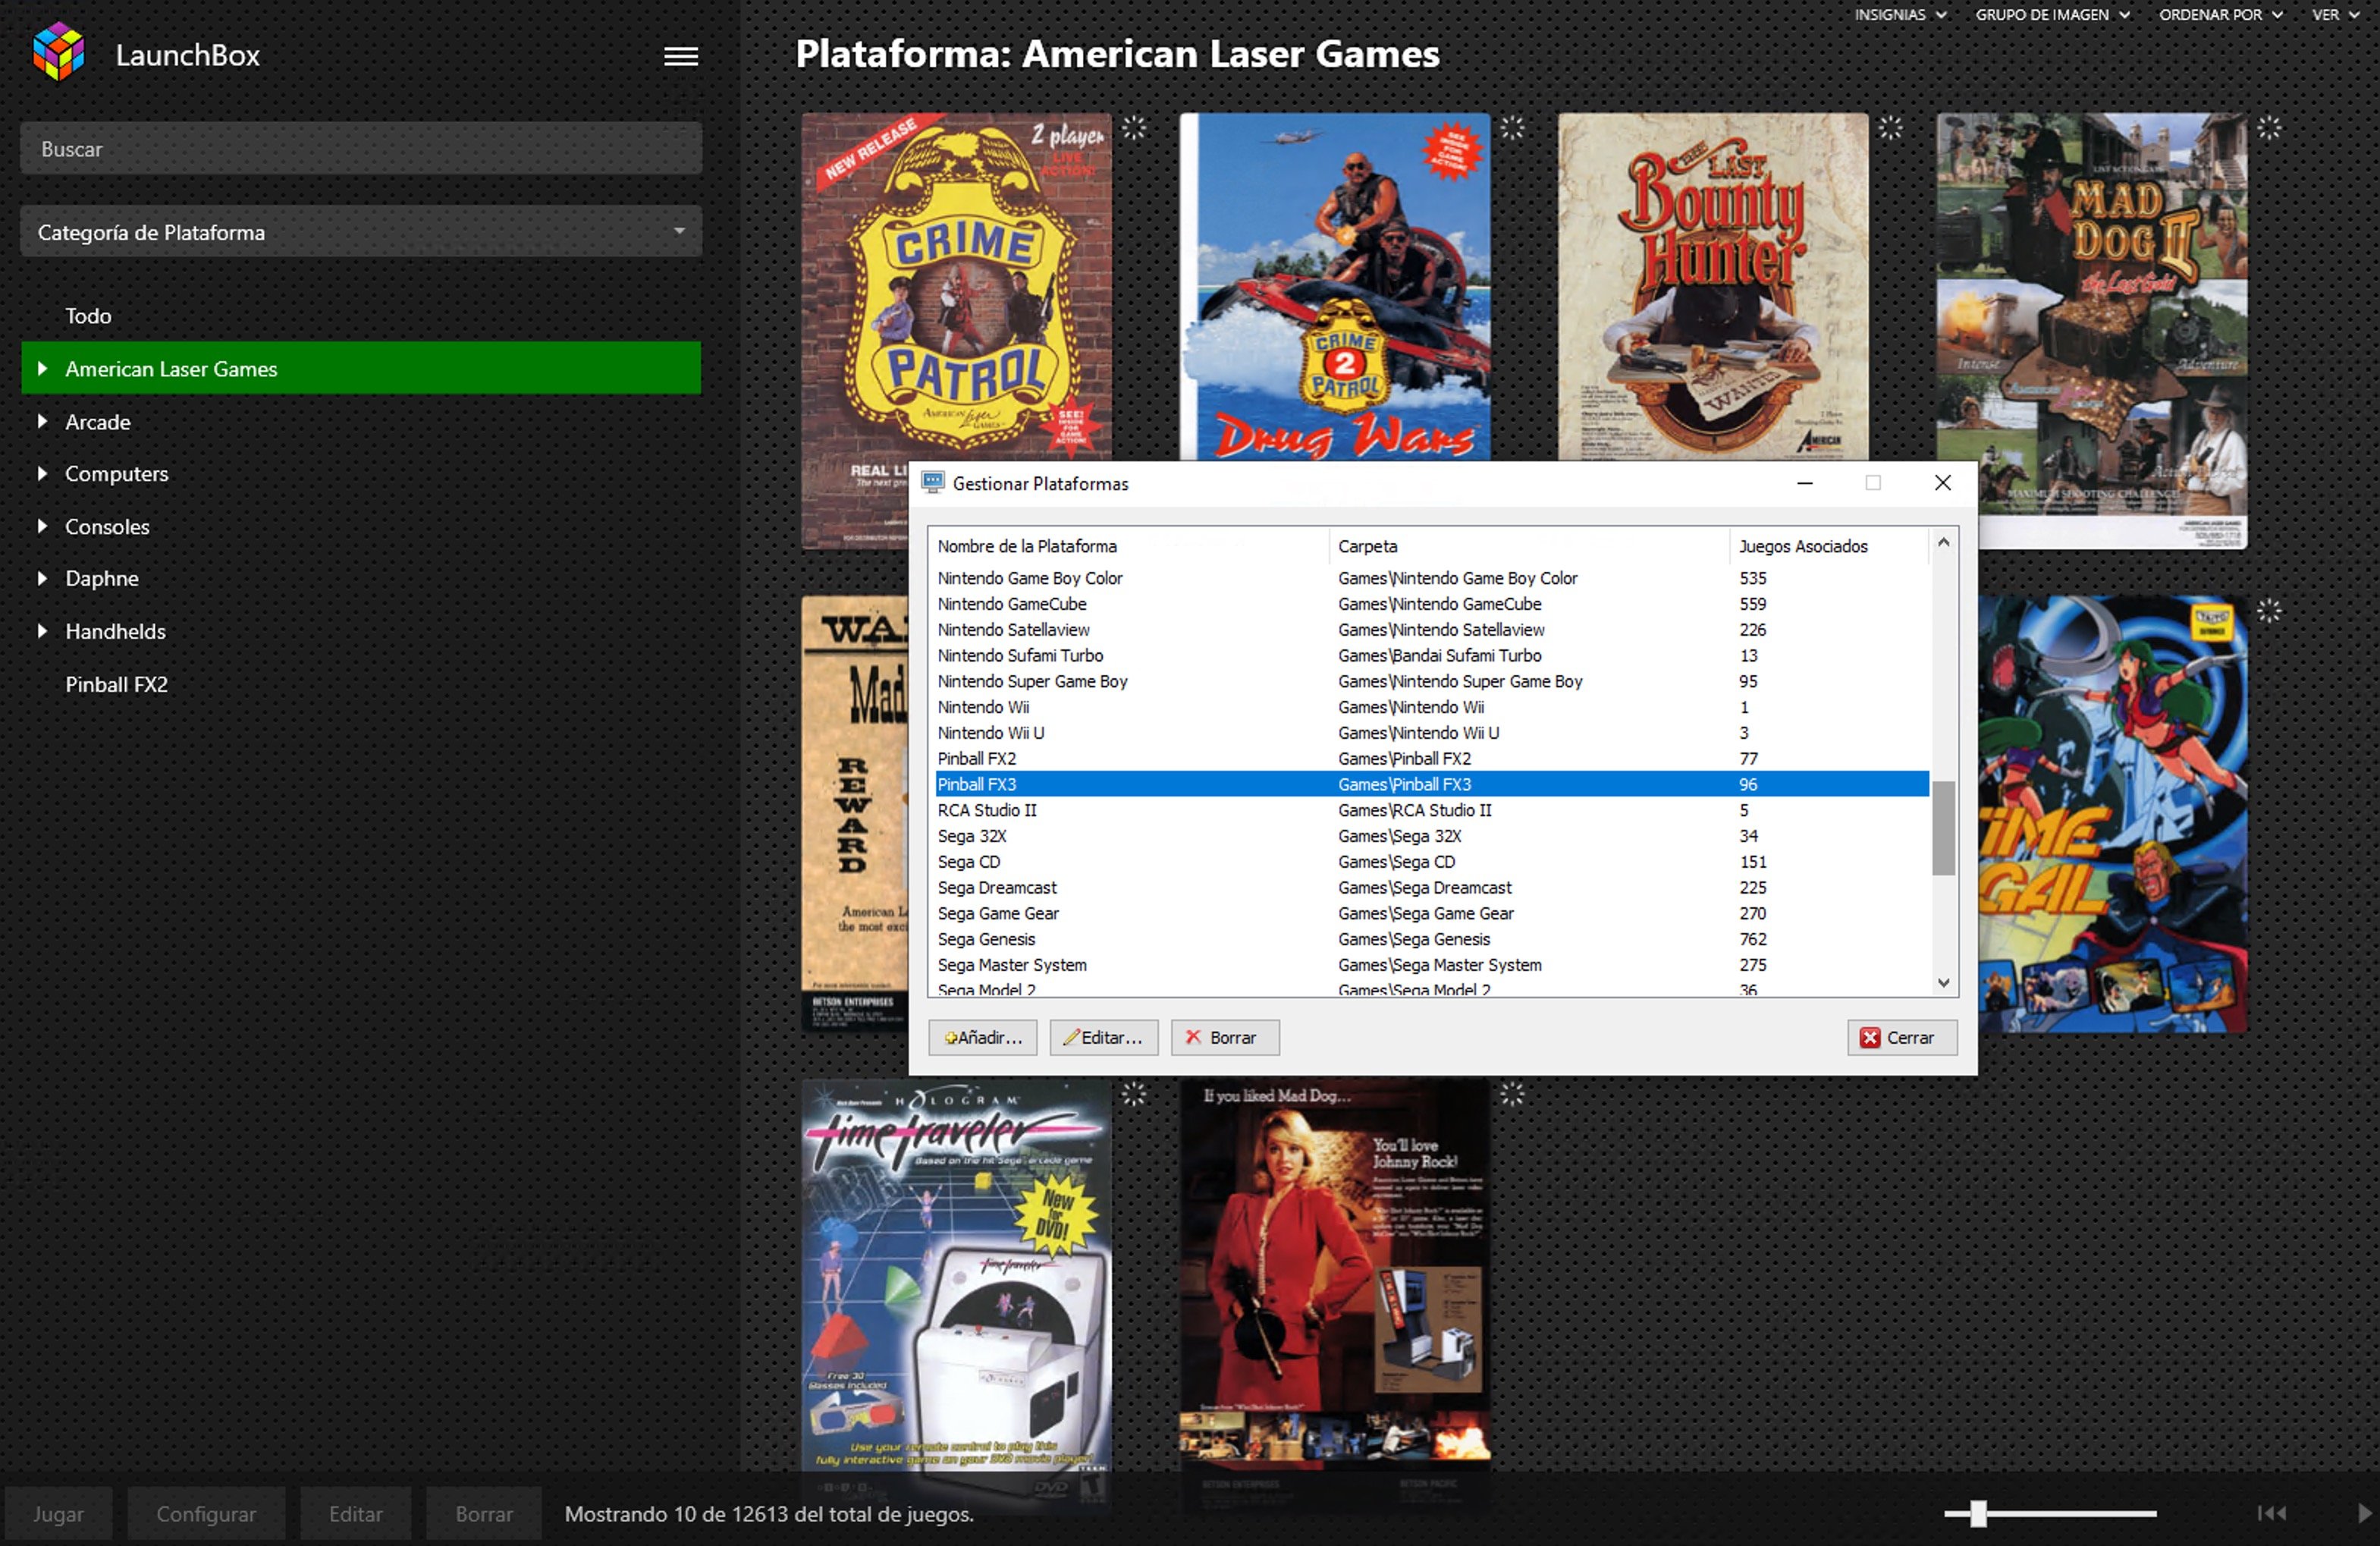Click the Gestionar Plataformas window icon

click(932, 483)
